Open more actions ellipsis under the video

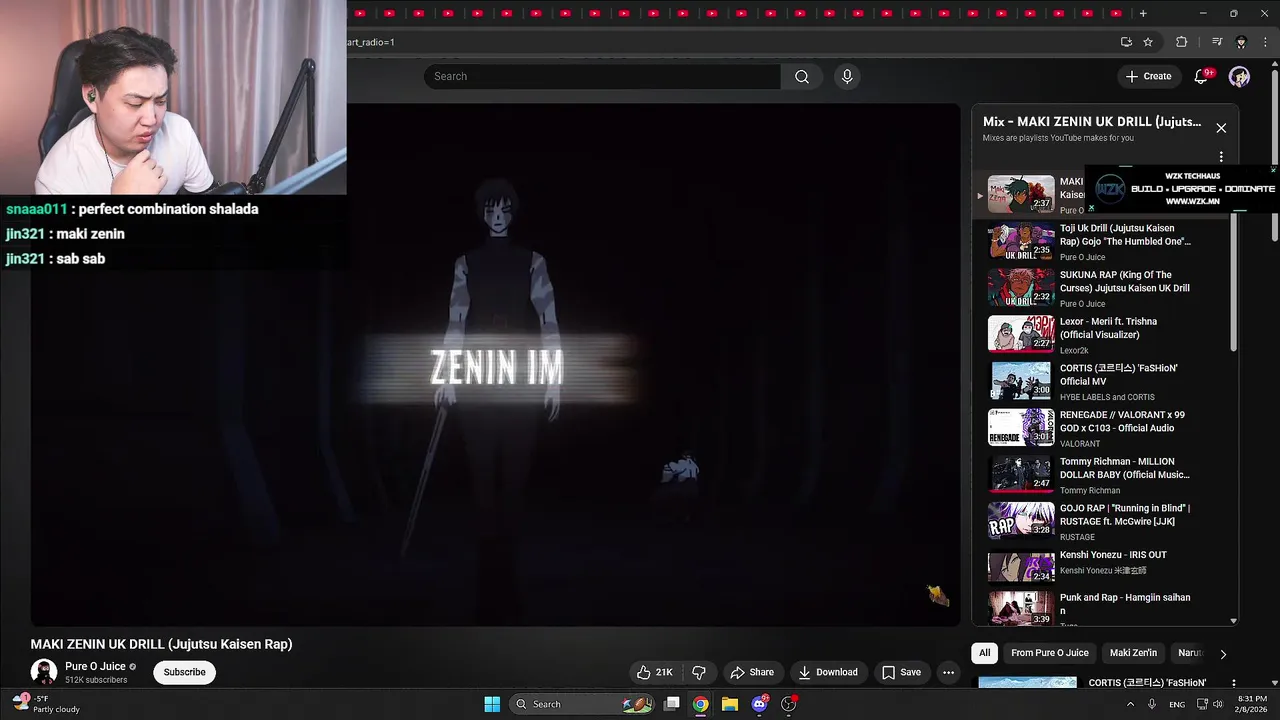point(948,672)
